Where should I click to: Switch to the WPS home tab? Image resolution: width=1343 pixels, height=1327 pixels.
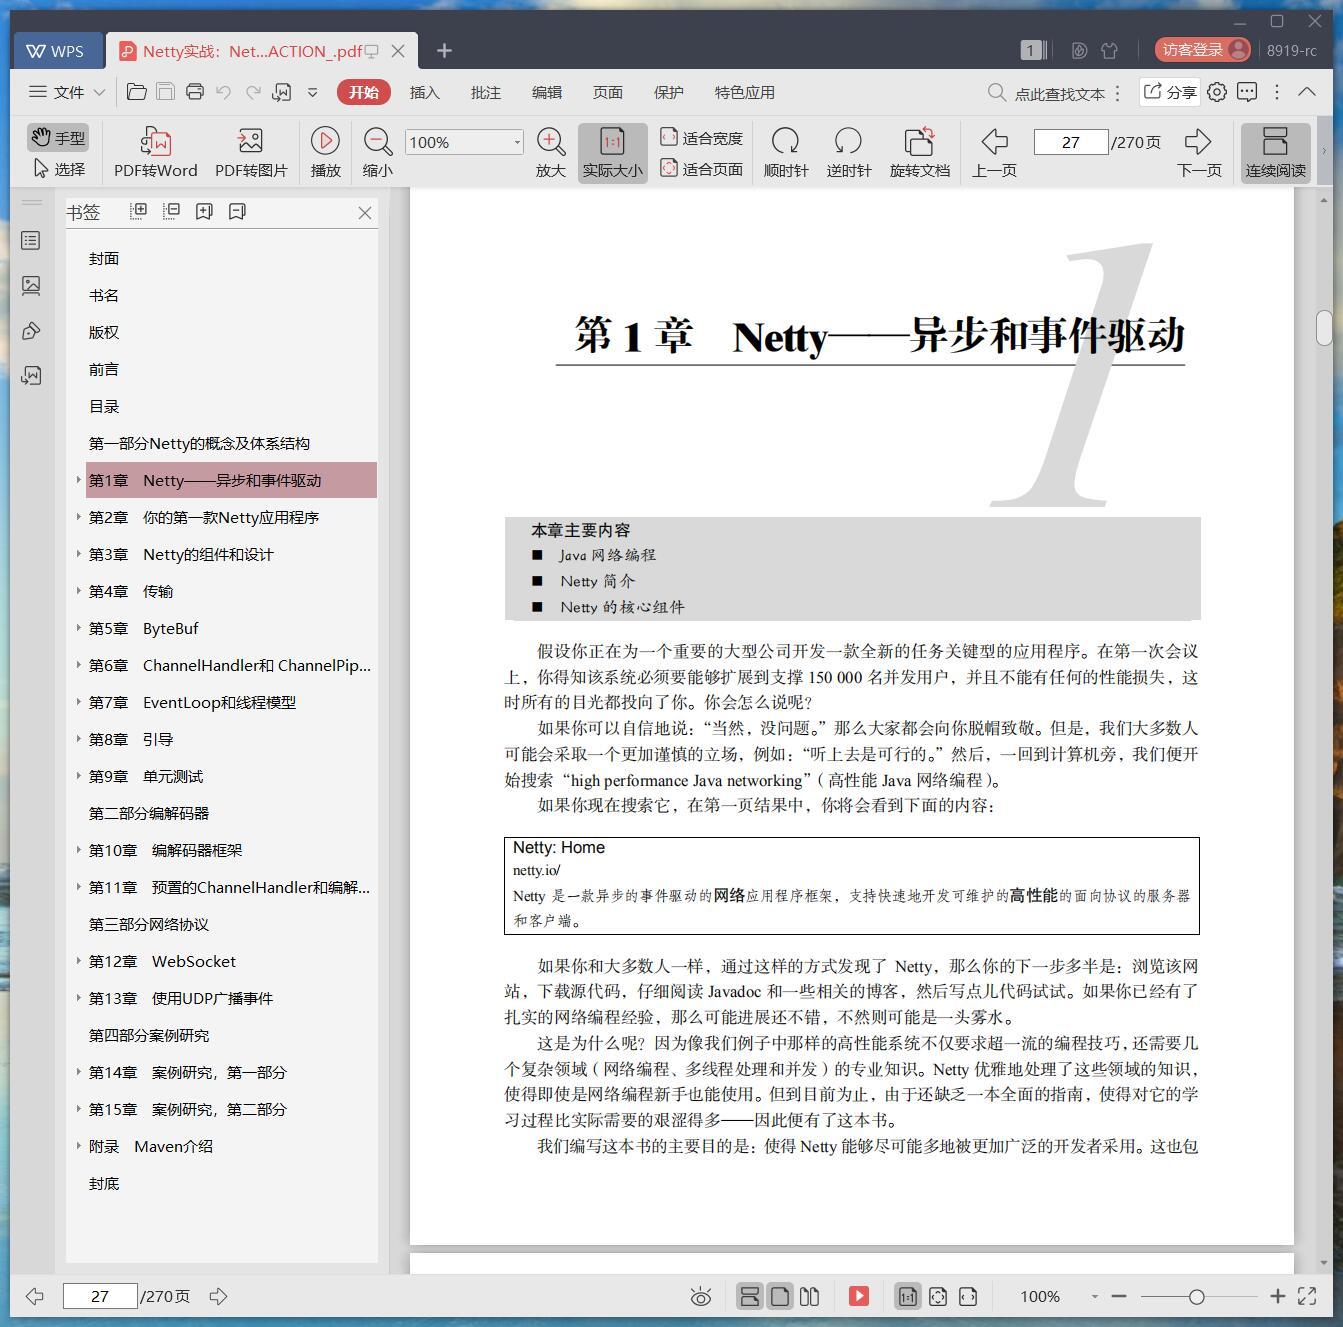(56, 51)
